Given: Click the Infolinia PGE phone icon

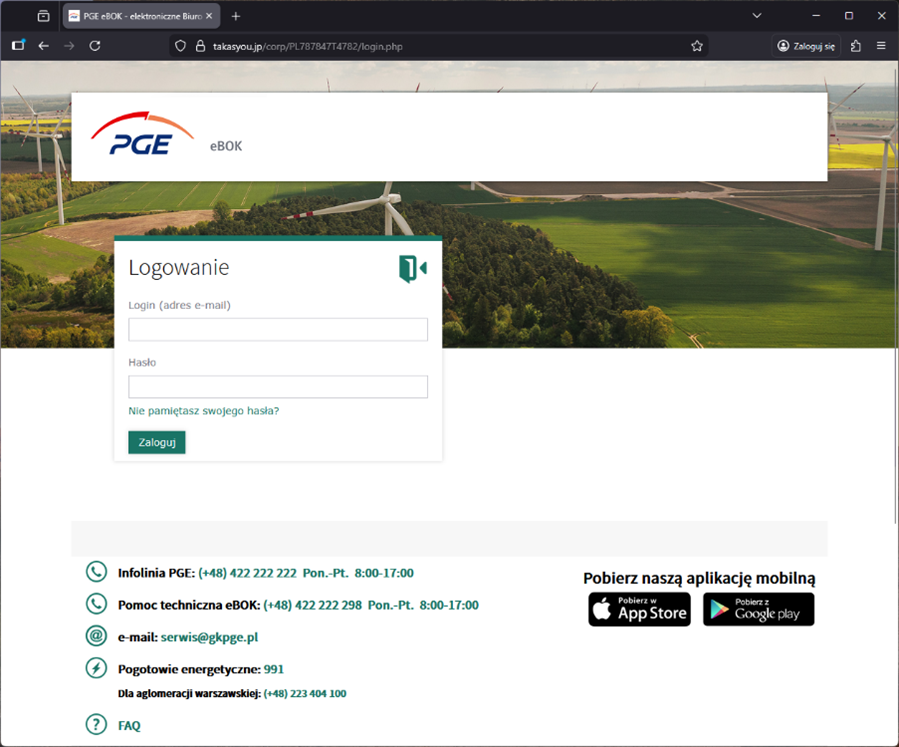Looking at the screenshot, I should [x=96, y=572].
